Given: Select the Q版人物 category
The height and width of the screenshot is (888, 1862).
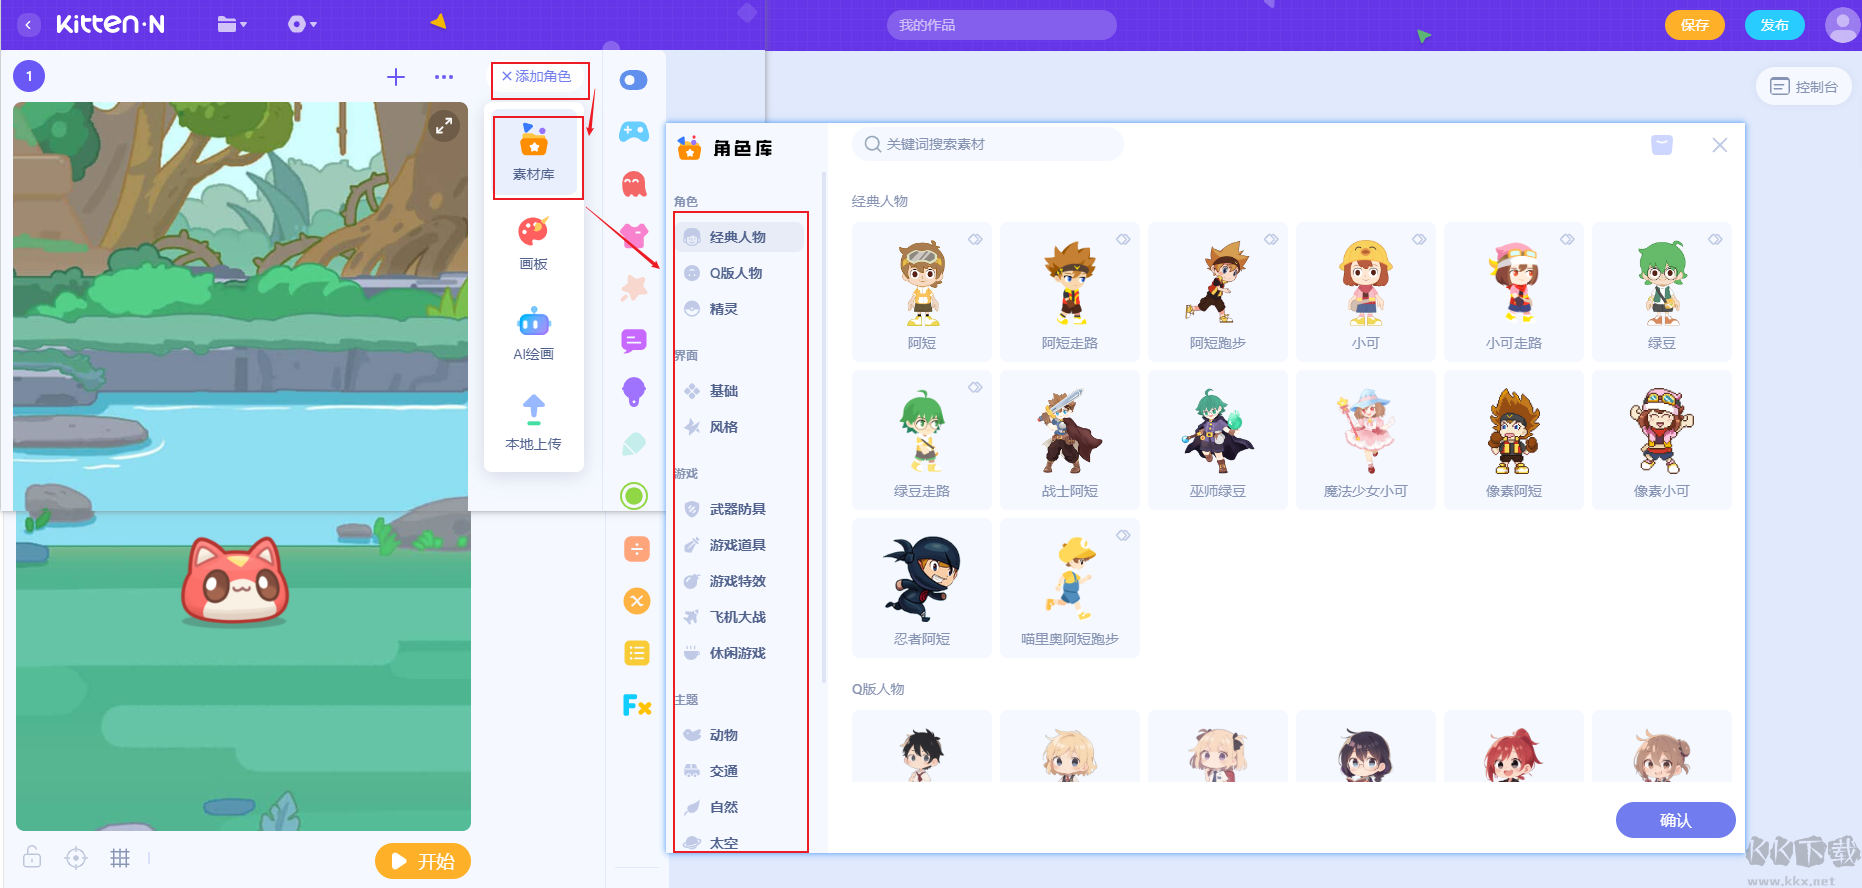Looking at the screenshot, I should [740, 273].
